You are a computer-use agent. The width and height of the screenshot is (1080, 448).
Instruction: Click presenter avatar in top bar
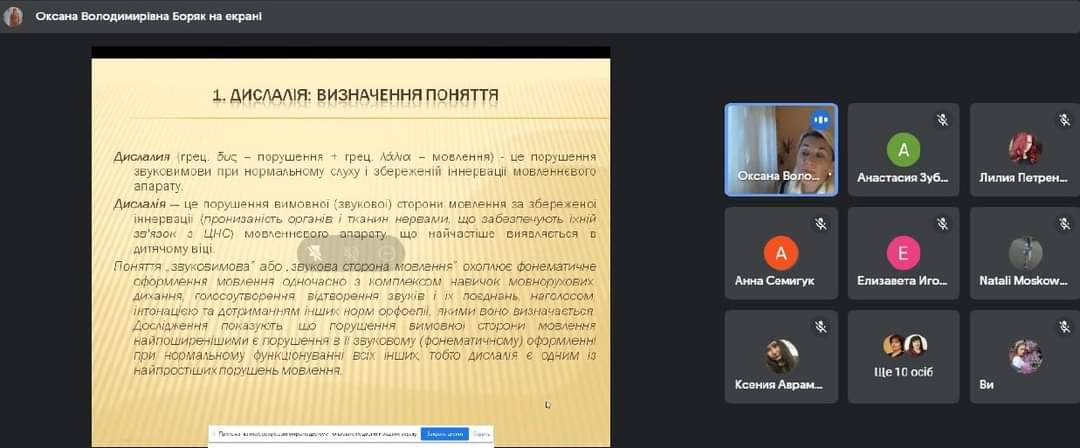pos(13,16)
